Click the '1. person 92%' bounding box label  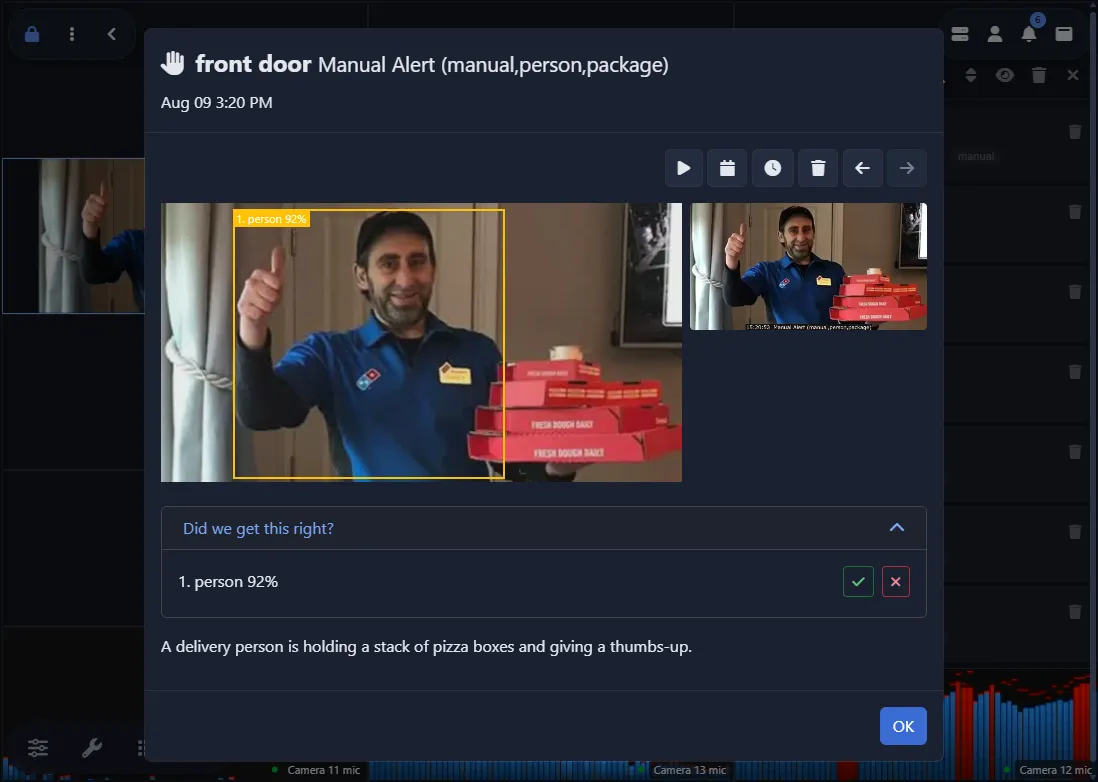point(271,219)
